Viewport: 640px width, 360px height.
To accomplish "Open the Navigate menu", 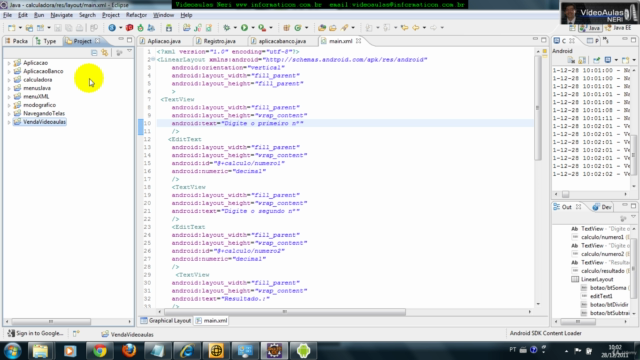I will coord(62,15).
